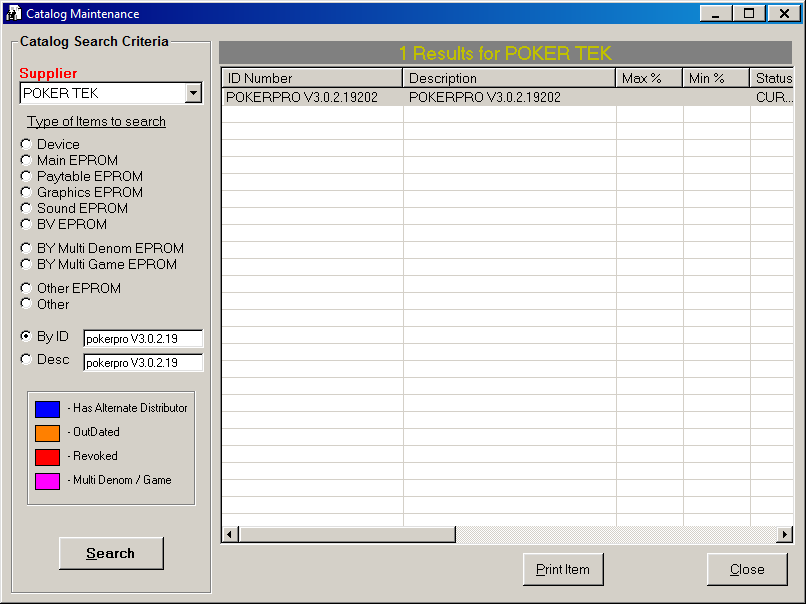Image resolution: width=806 pixels, height=604 pixels.
Task: Click the orange OutDated color swatch
Action: coord(47,433)
